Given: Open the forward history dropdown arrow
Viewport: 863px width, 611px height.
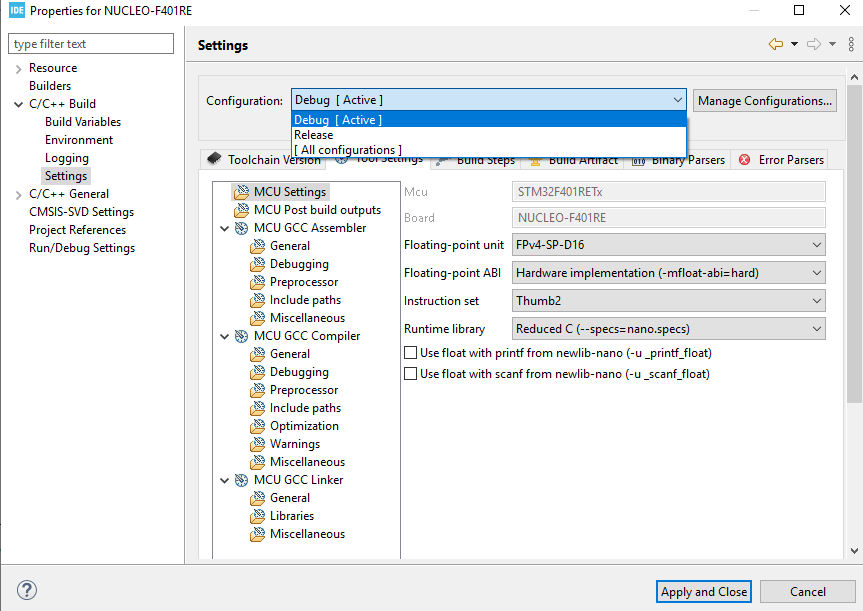Looking at the screenshot, I should coord(832,44).
